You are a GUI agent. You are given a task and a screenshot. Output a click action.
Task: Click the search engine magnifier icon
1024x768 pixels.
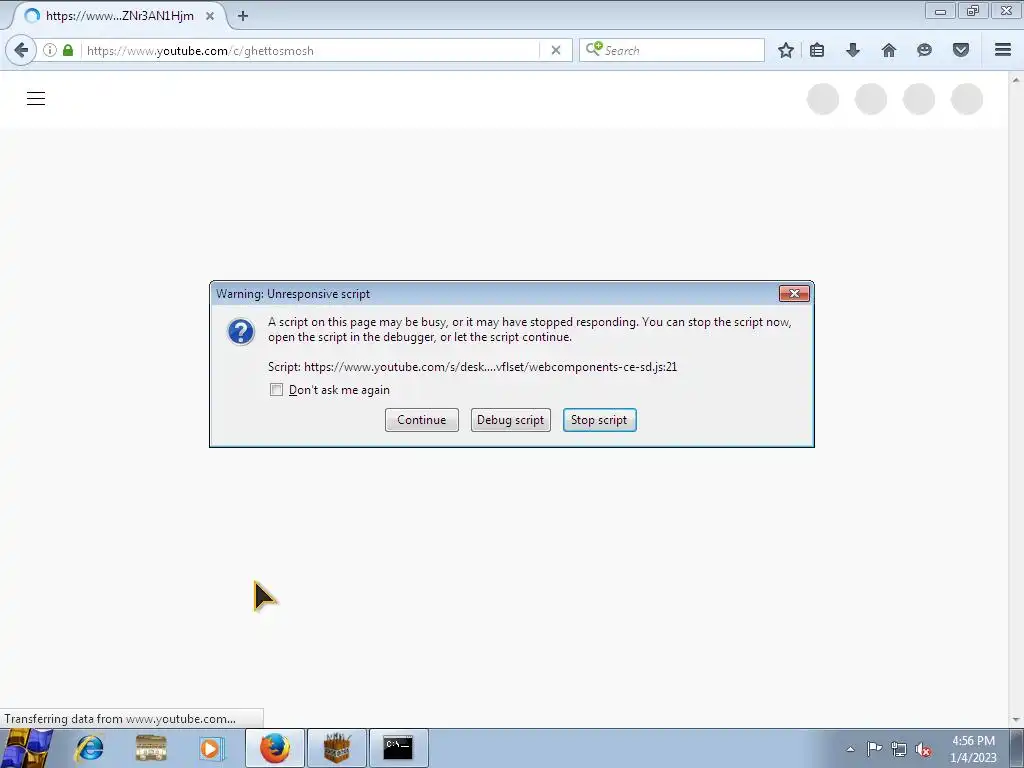pos(594,50)
